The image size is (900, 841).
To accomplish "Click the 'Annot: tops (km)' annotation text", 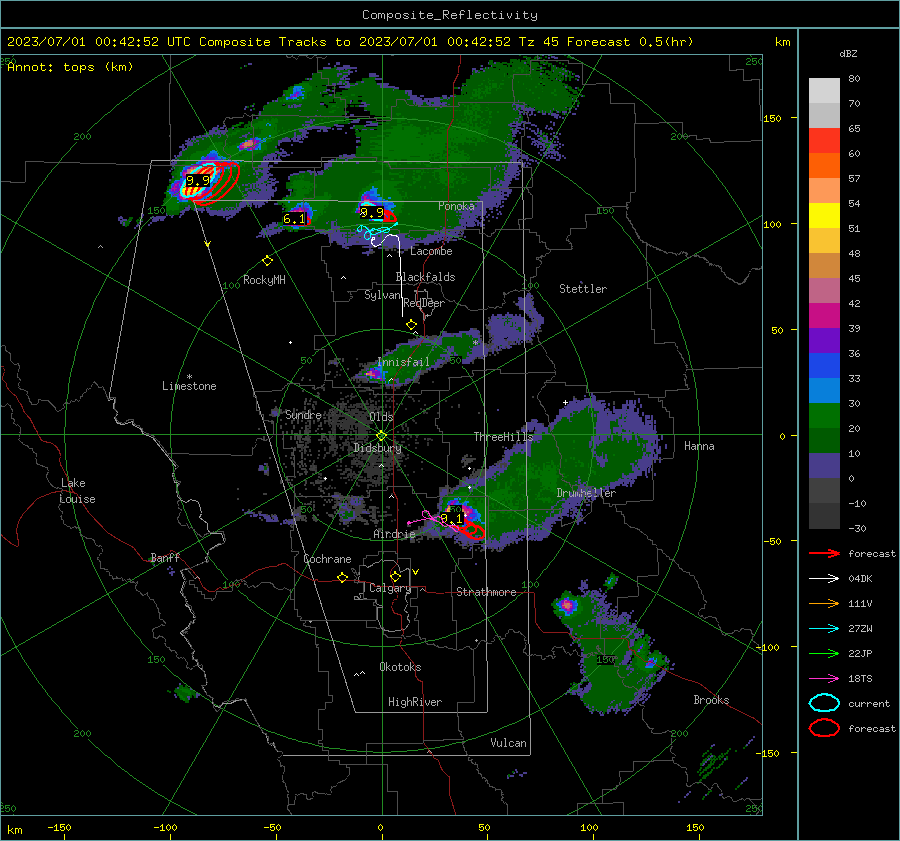I will click(x=71, y=67).
